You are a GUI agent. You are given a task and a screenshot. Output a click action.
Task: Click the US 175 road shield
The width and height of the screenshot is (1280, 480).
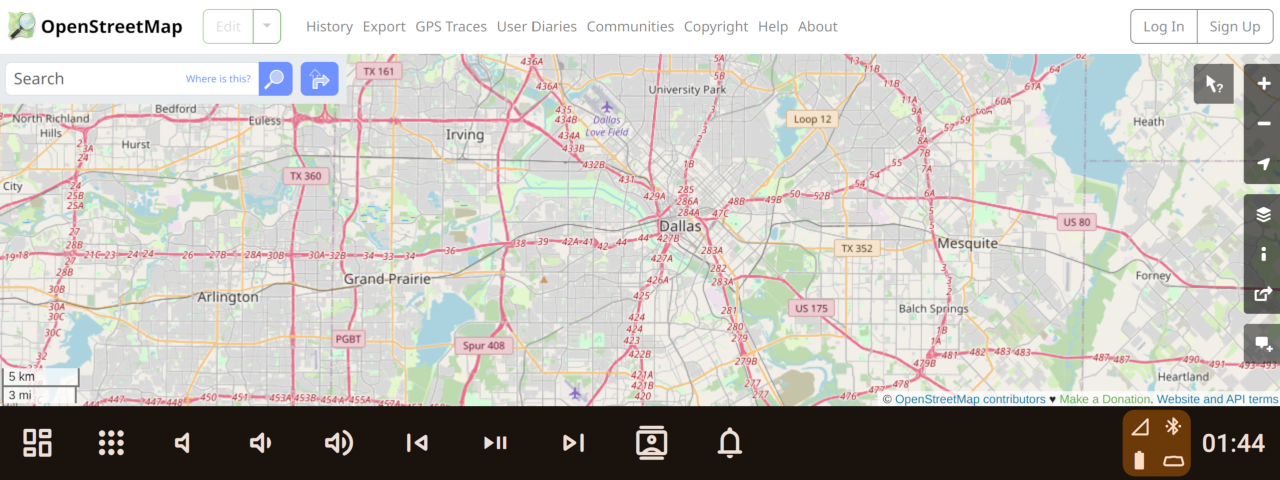(811, 308)
